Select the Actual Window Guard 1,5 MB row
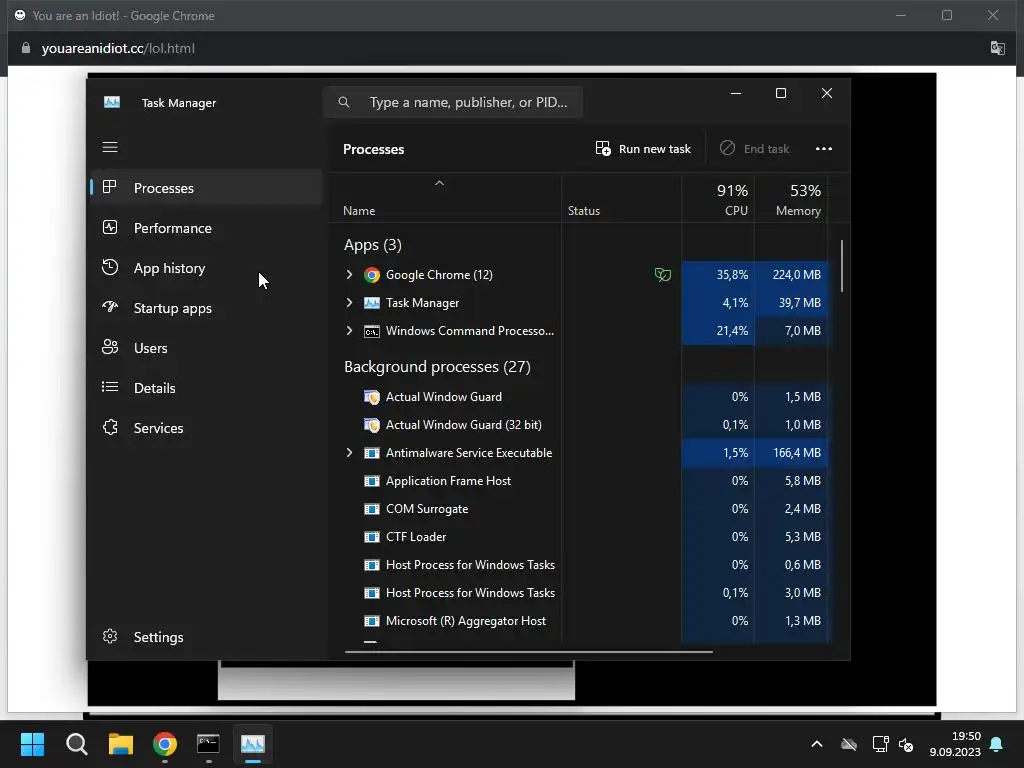This screenshot has height=768, width=1024. coord(578,396)
